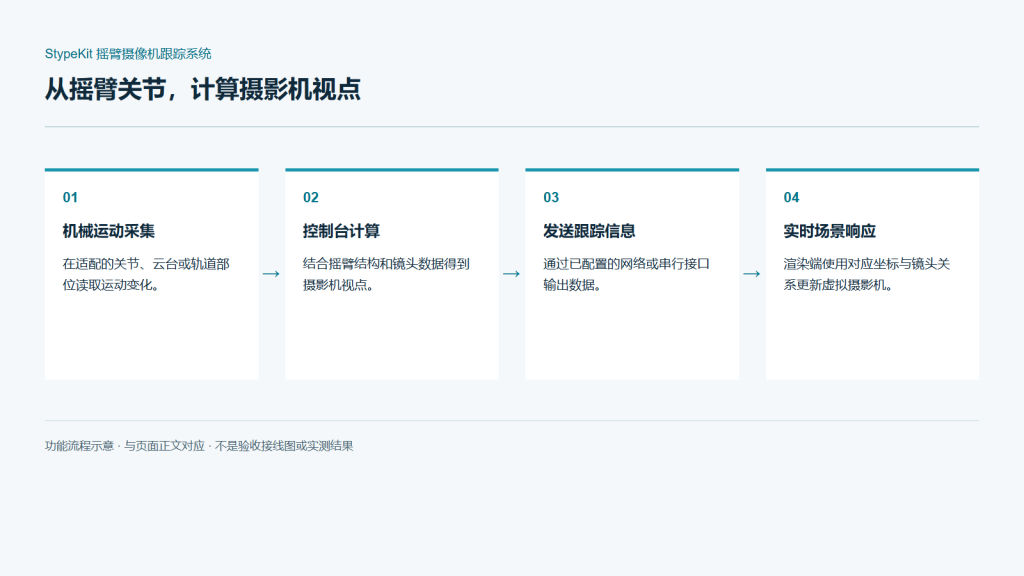Image resolution: width=1024 pixels, height=576 pixels.
Task: Select step number '03'
Action: click(x=551, y=197)
